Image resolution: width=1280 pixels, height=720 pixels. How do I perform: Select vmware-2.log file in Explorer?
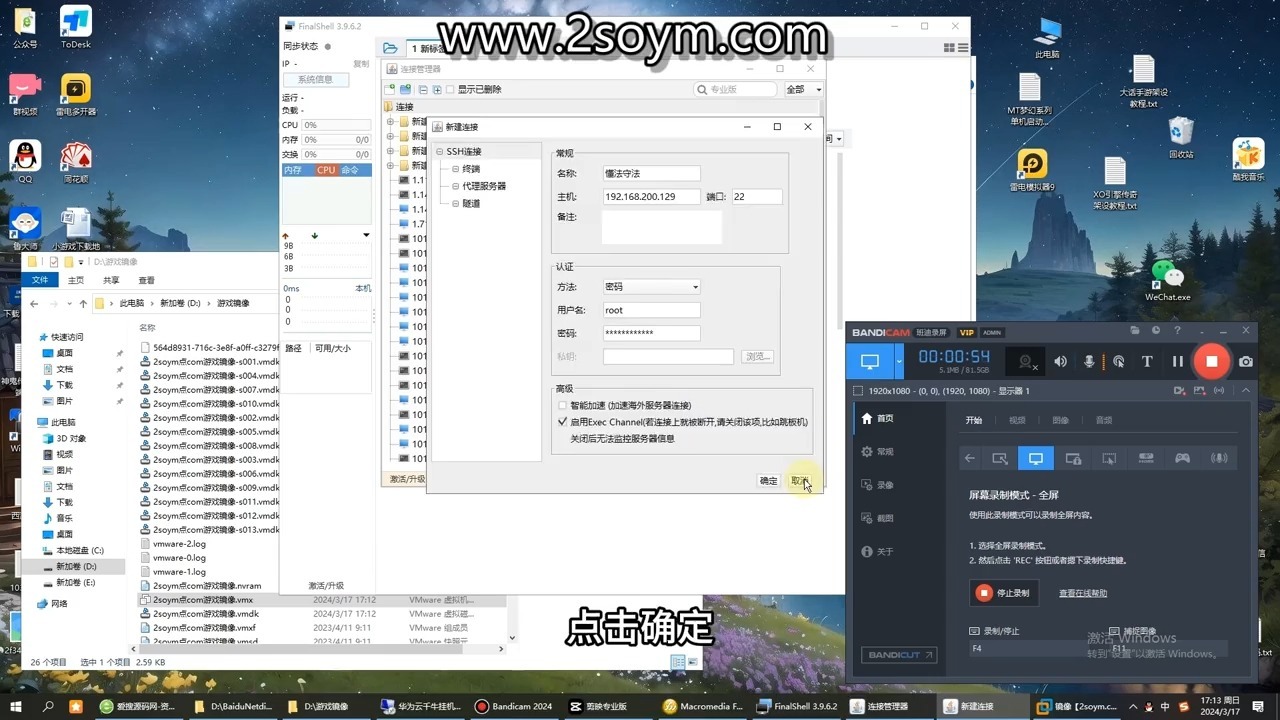pos(180,544)
